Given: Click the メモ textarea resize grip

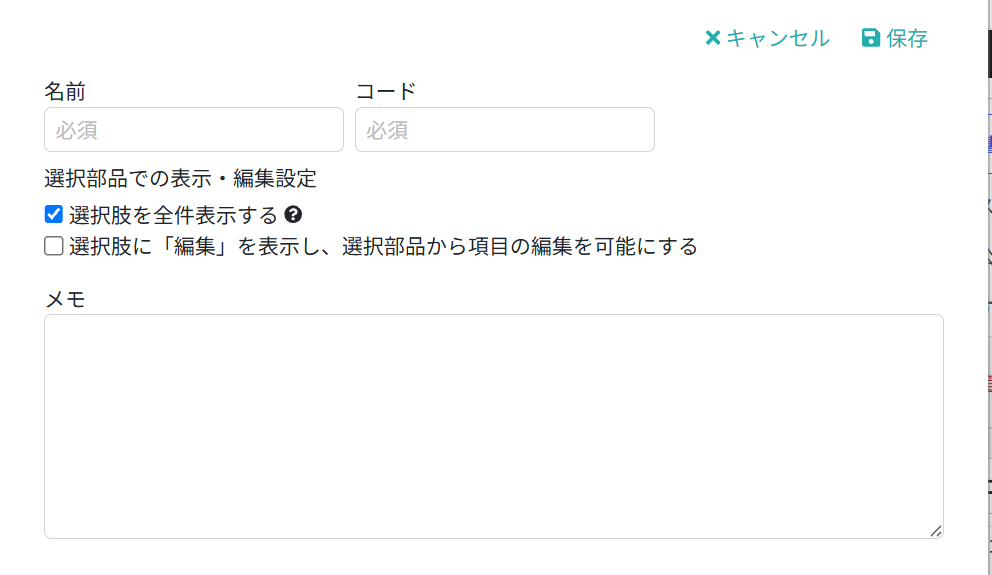Looking at the screenshot, I should coord(936,531).
